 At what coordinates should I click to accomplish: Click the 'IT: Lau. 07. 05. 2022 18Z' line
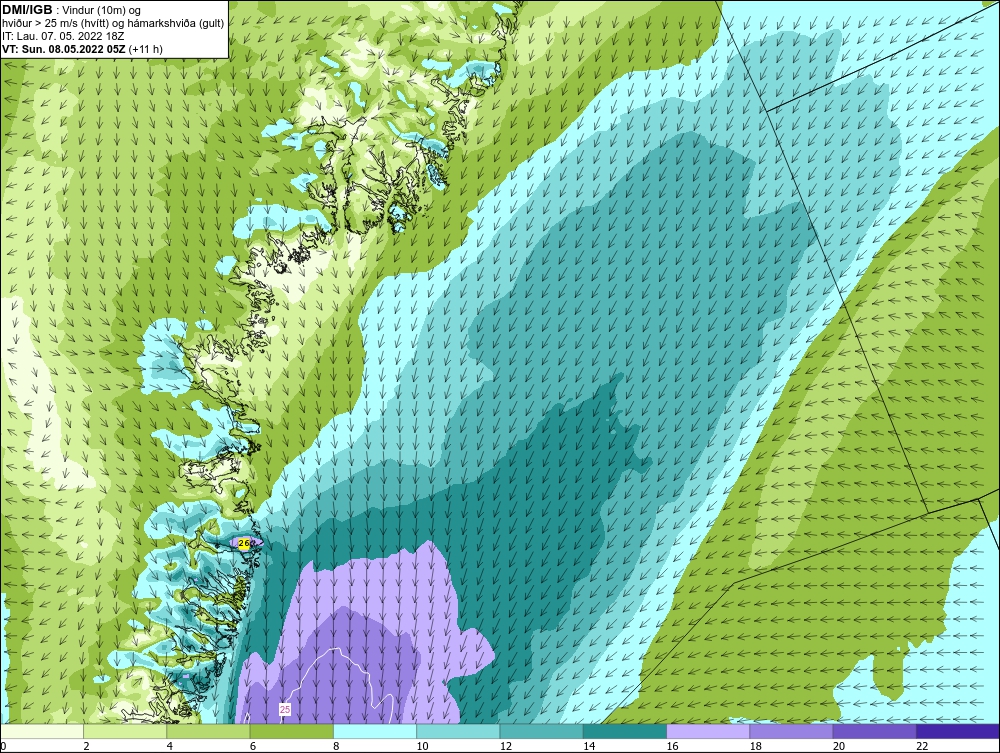click(x=63, y=36)
